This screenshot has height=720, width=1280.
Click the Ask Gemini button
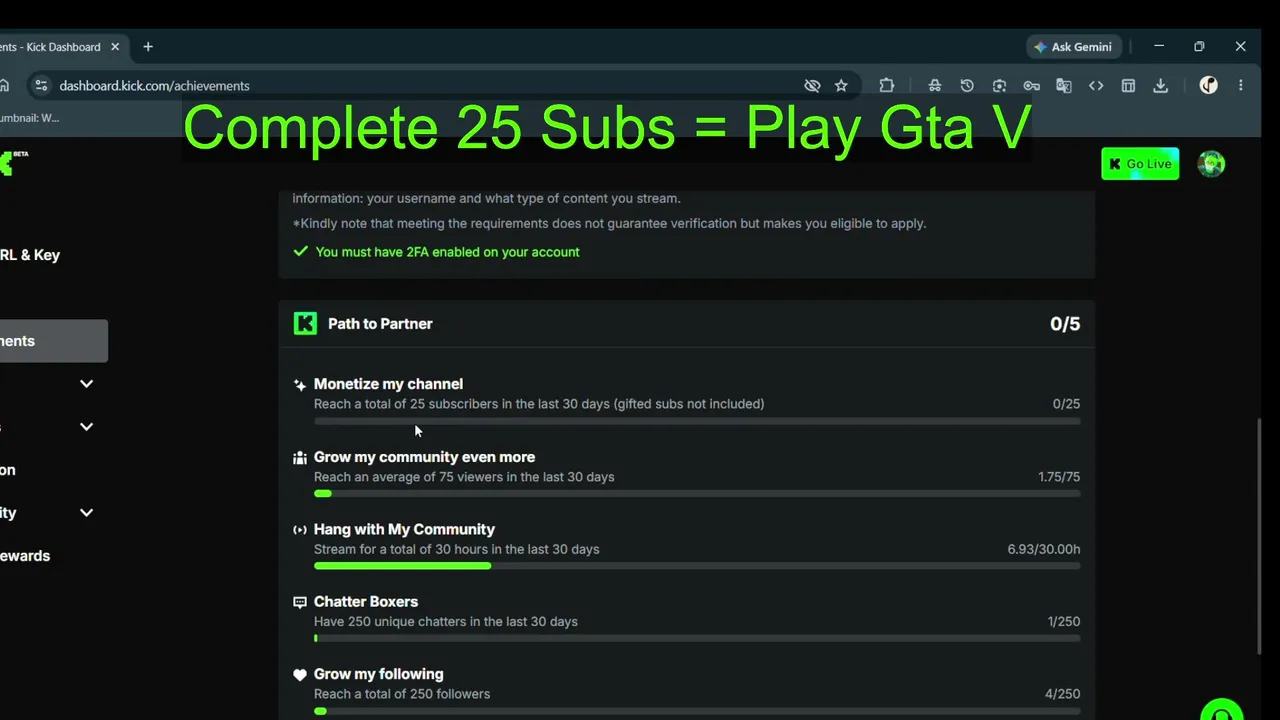pyautogui.click(x=1073, y=47)
